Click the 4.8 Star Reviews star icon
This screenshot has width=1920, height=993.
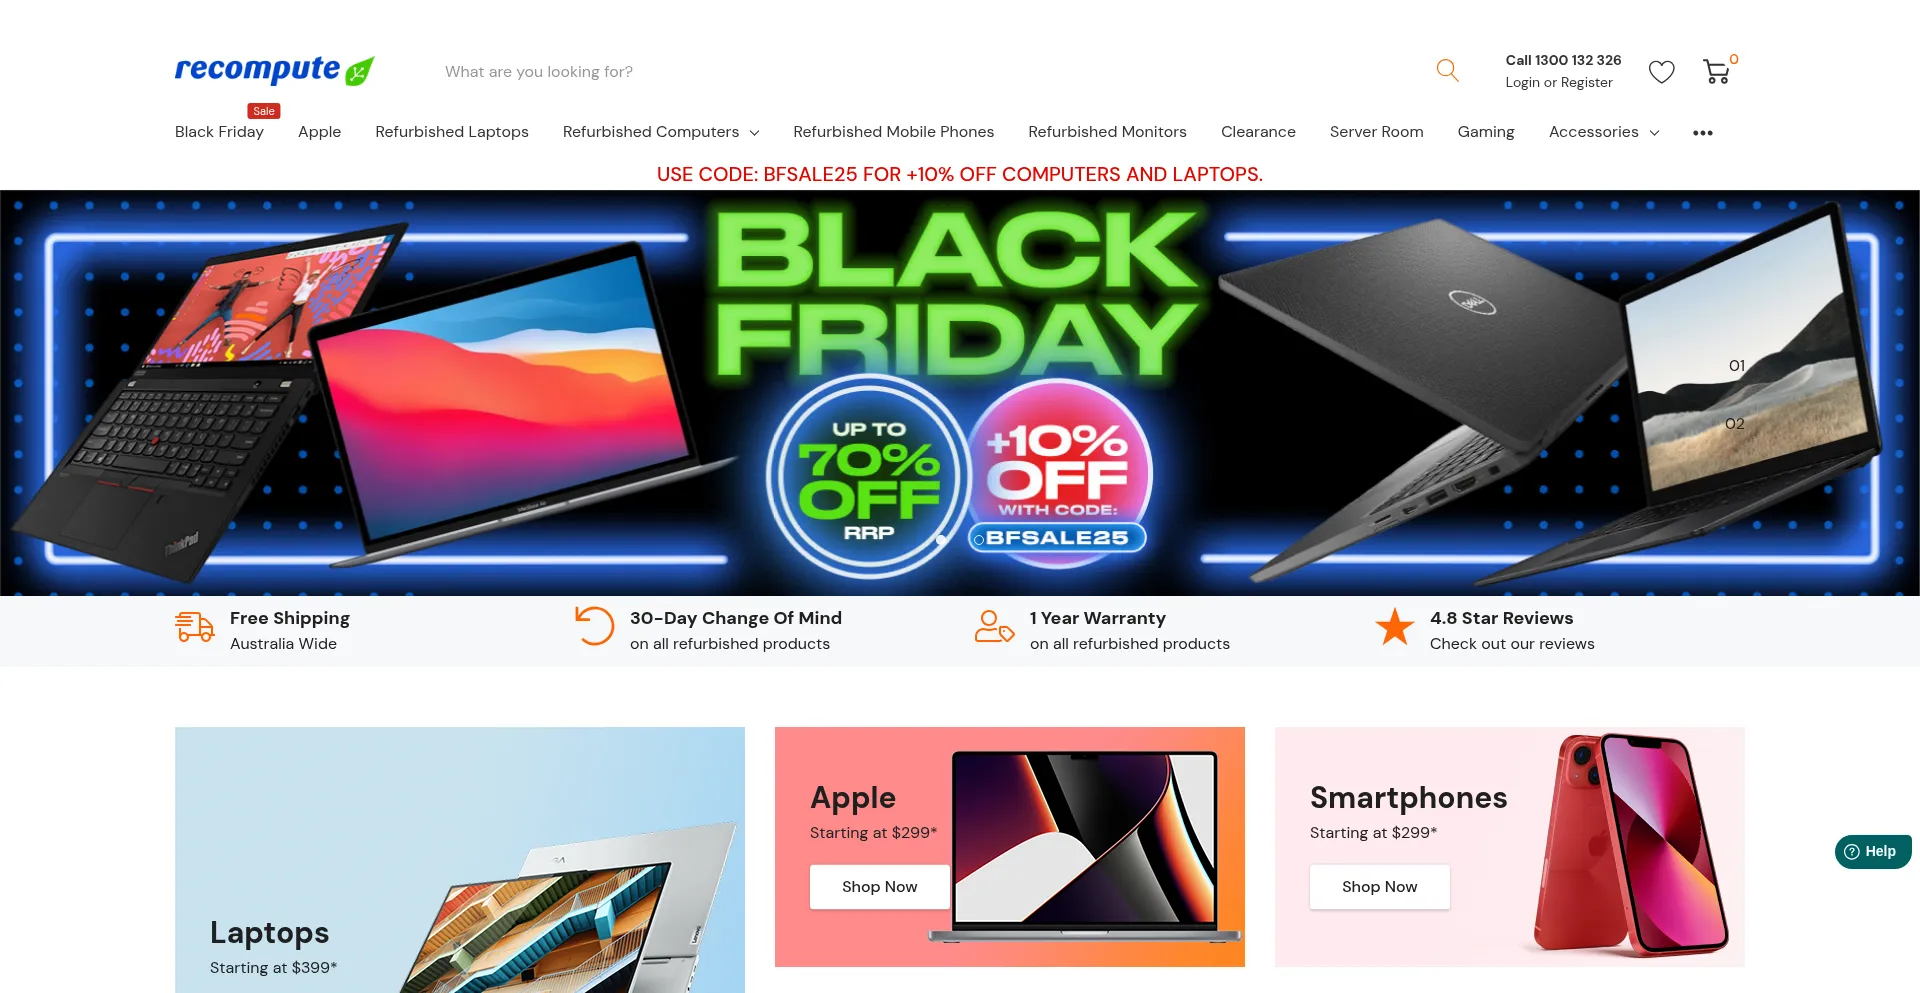pyautogui.click(x=1394, y=627)
